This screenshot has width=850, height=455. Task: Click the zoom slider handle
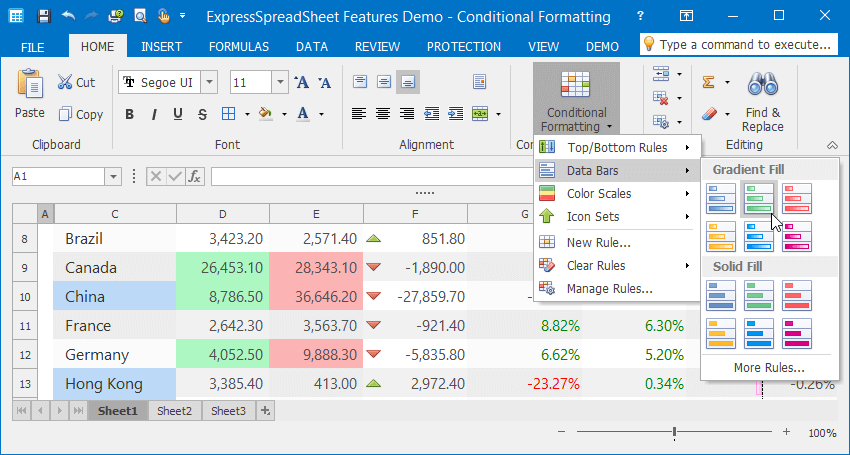tap(675, 432)
